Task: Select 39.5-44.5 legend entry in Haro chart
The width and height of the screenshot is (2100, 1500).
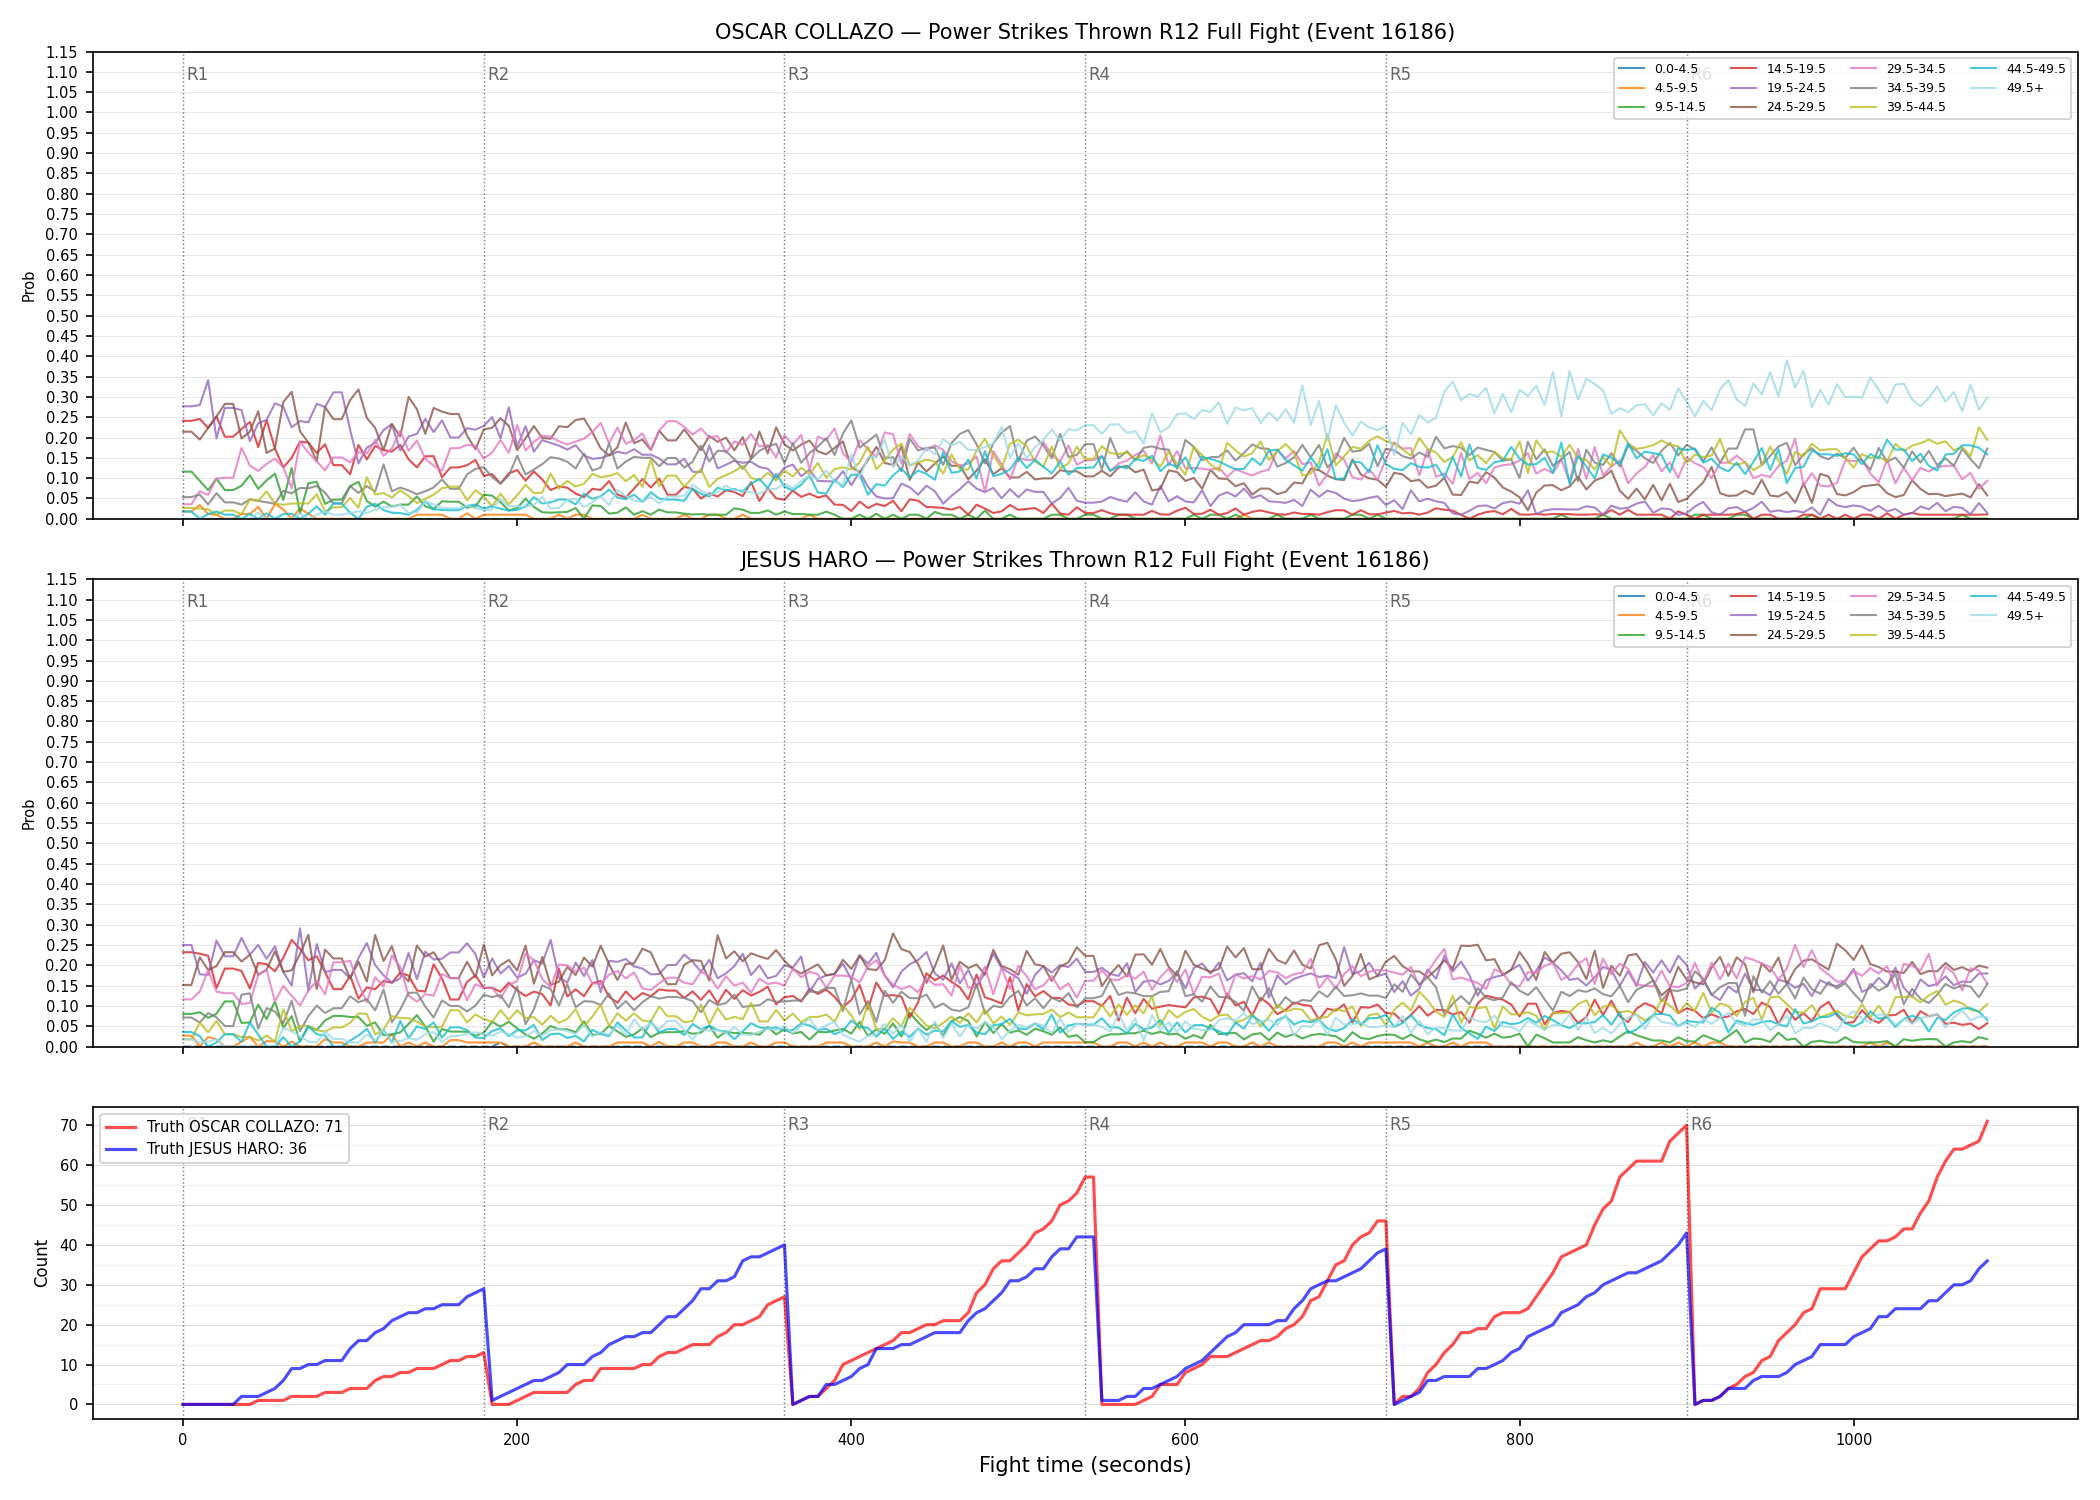Action: 1898,635
